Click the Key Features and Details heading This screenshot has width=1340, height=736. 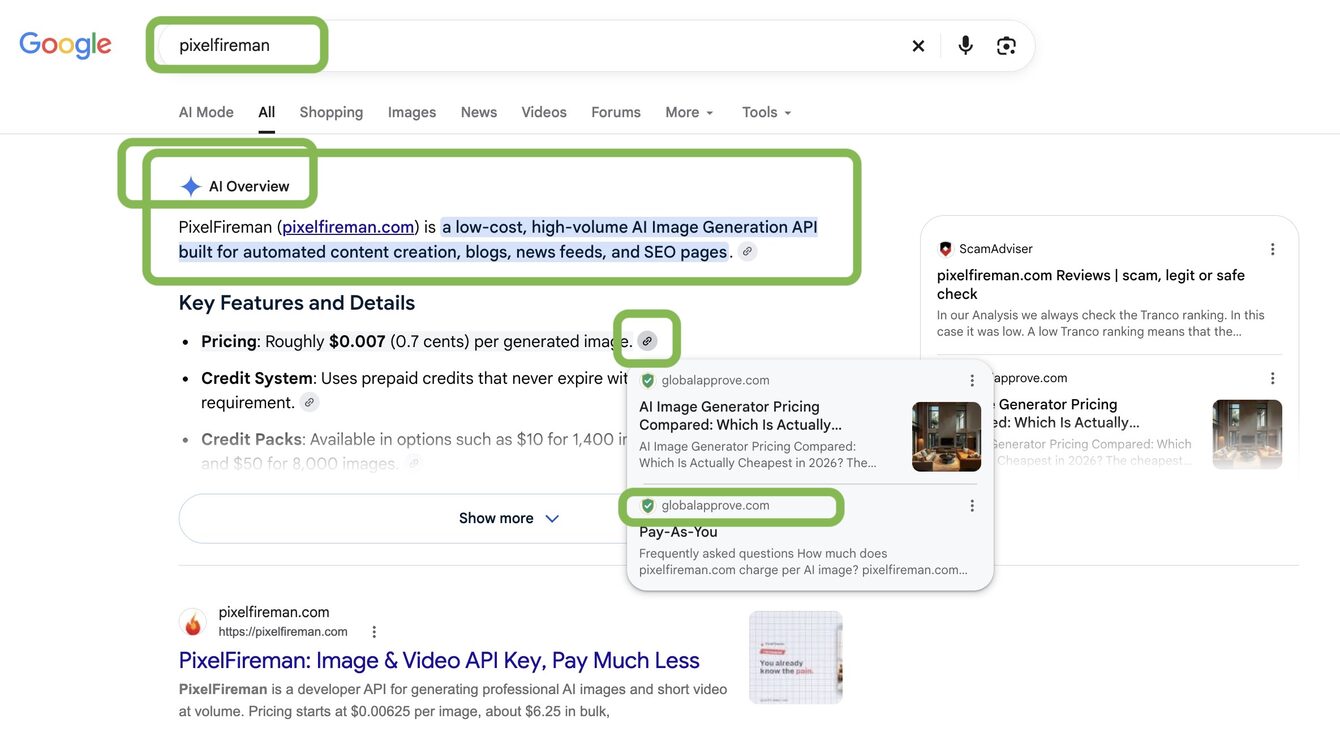click(x=297, y=303)
